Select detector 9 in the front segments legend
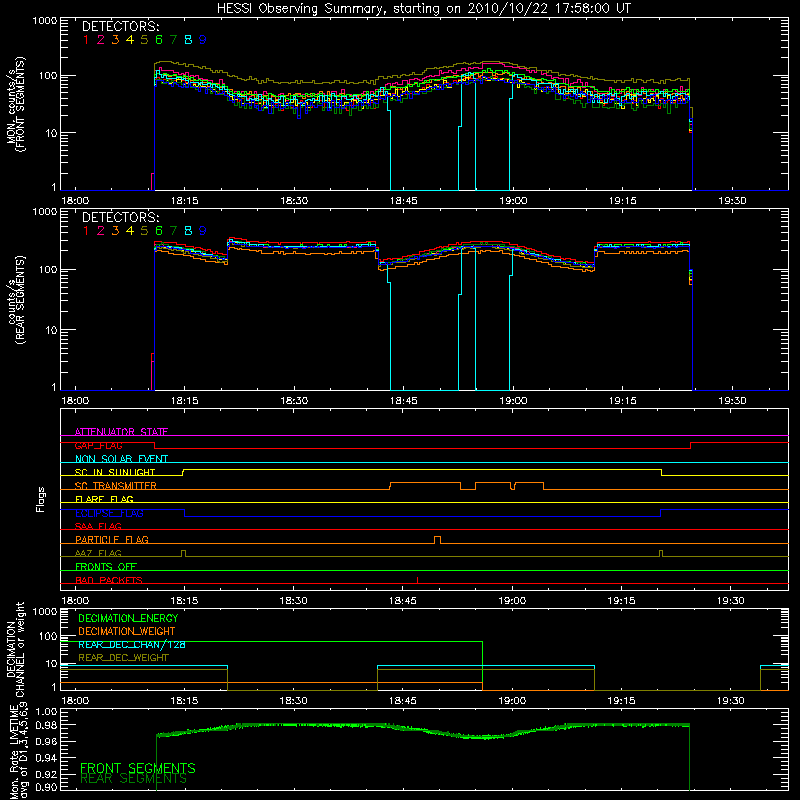Viewport: 800px width, 800px height. coord(203,40)
